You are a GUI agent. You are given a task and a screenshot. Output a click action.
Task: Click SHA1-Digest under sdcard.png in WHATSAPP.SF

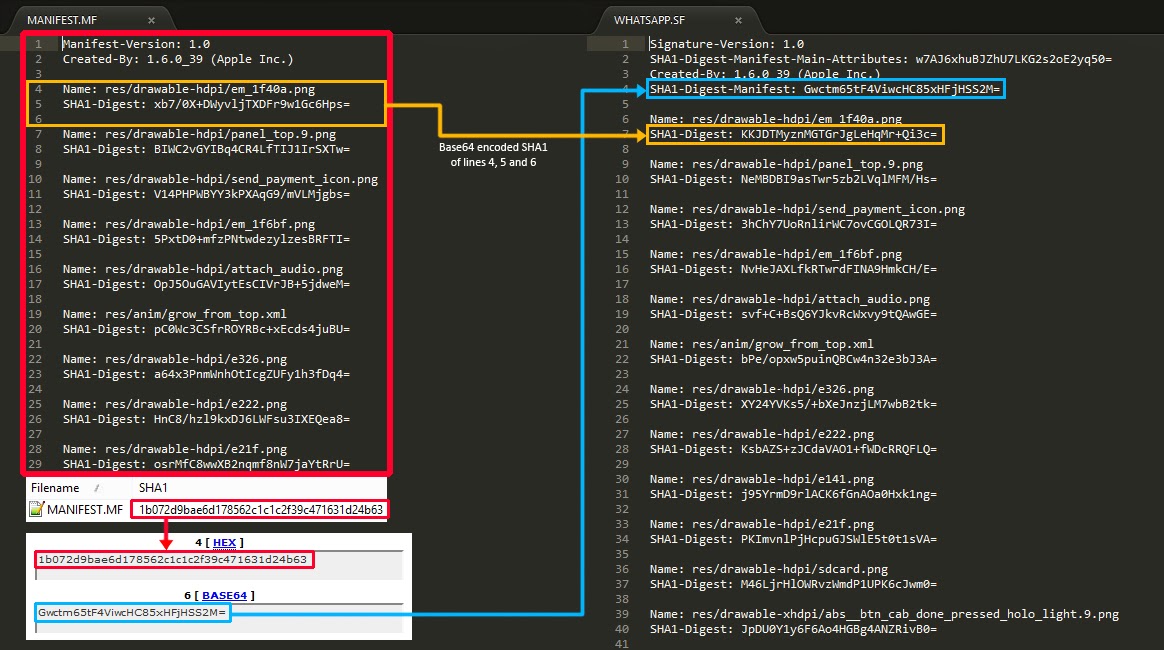click(794, 585)
